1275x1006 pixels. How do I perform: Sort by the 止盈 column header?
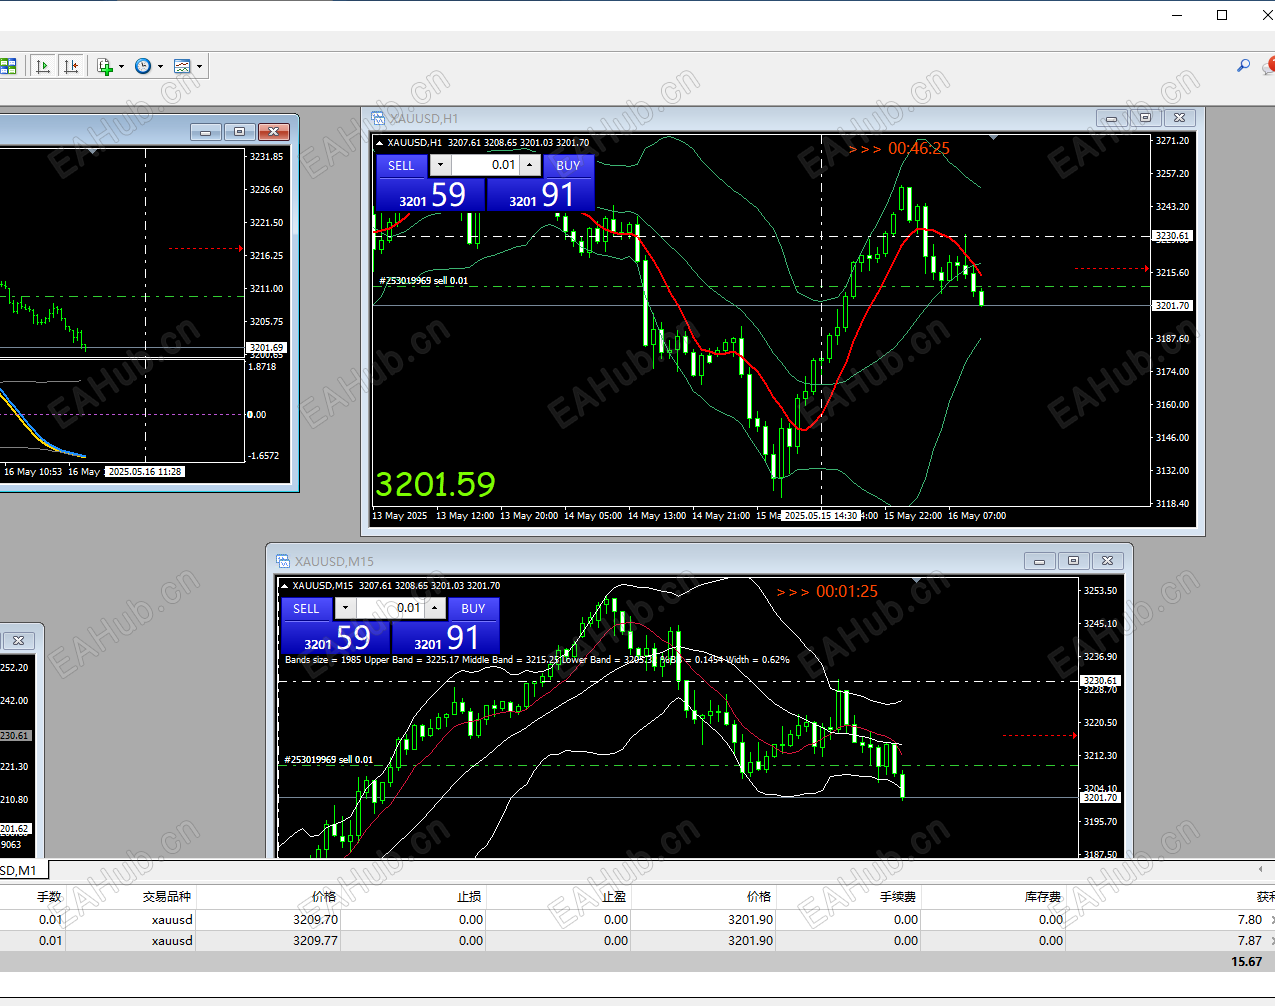pyautogui.click(x=615, y=897)
